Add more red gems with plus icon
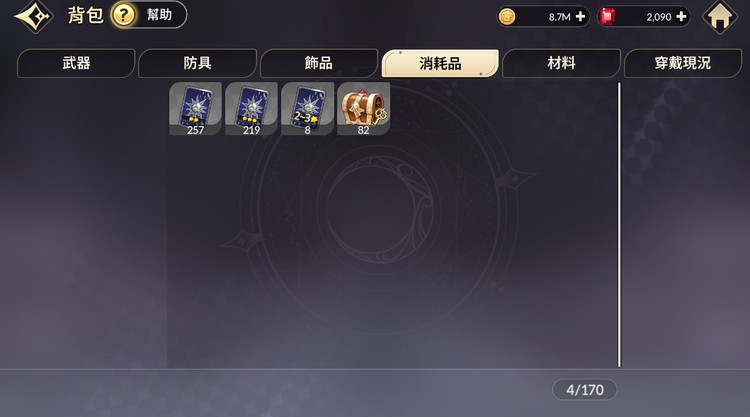 pos(681,17)
